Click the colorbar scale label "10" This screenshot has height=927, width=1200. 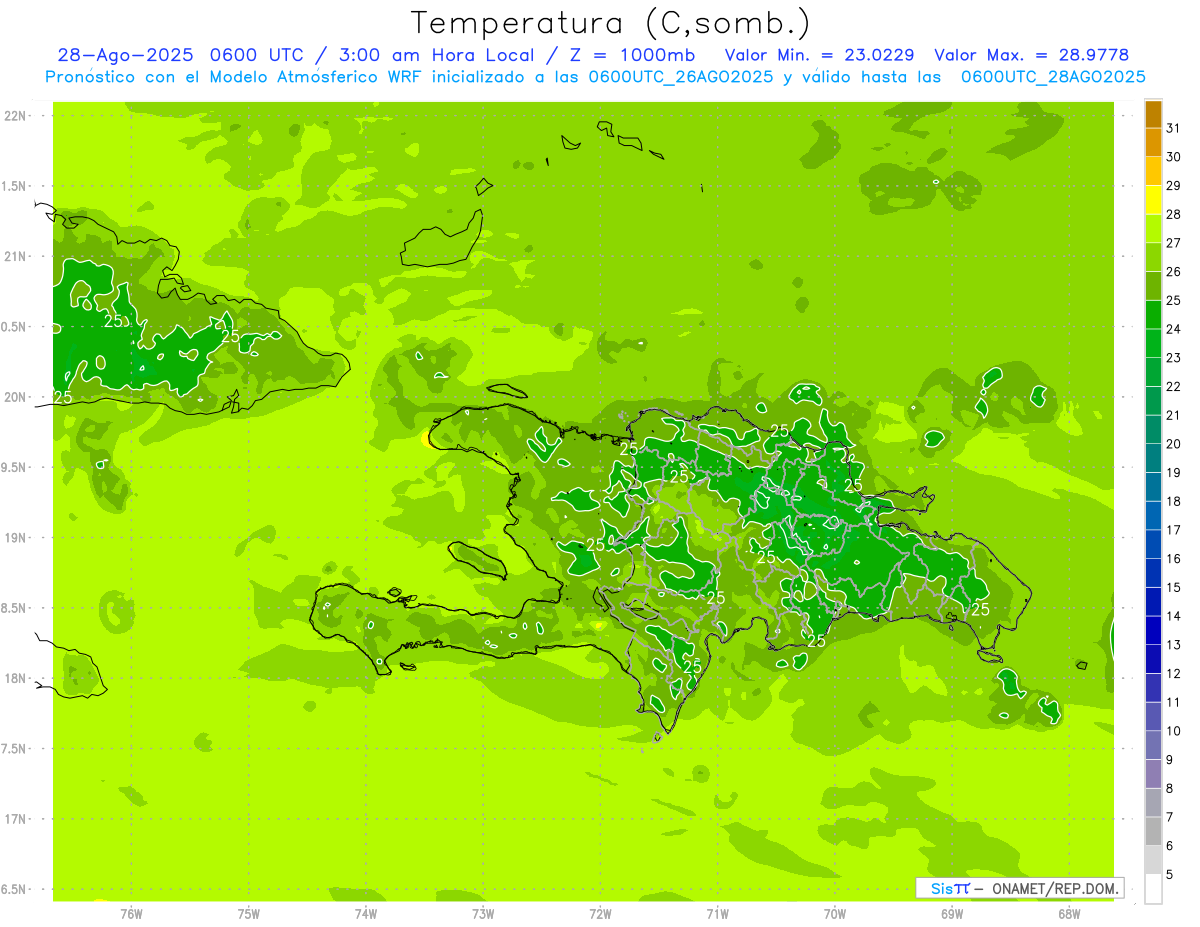[1173, 731]
